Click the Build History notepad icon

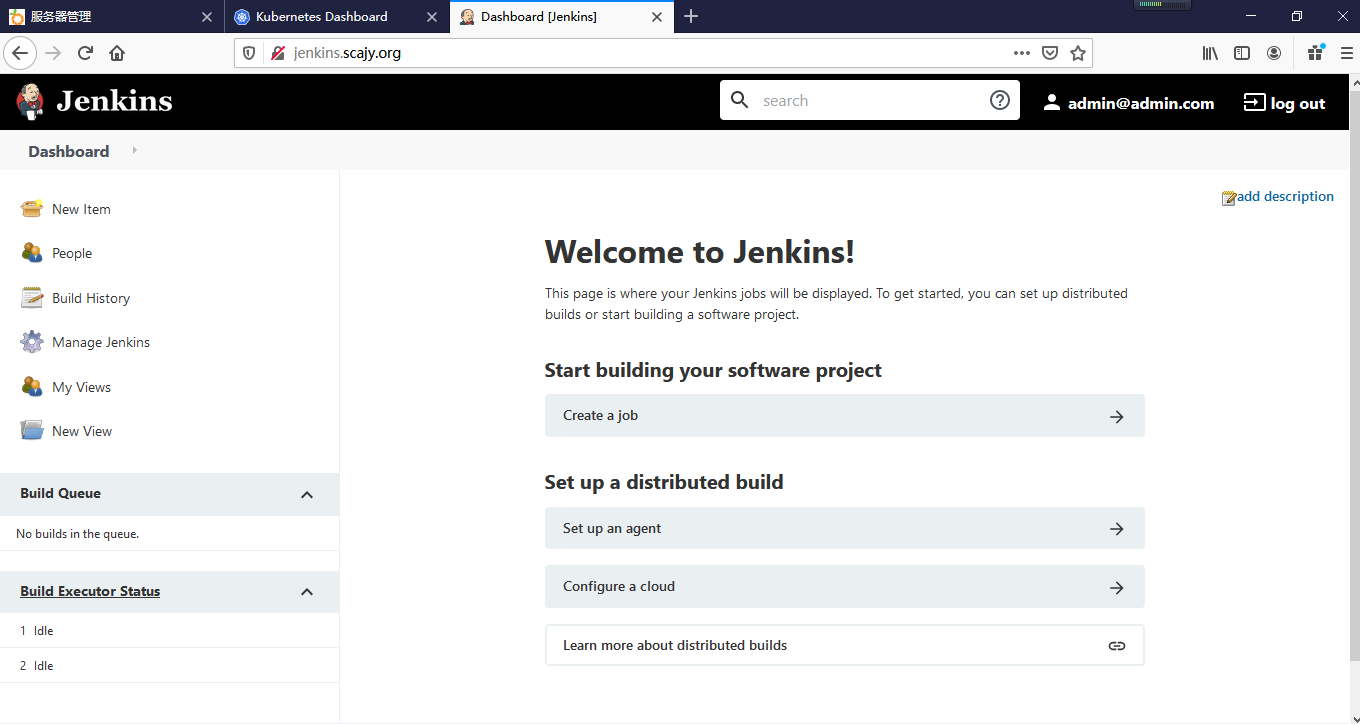click(32, 297)
